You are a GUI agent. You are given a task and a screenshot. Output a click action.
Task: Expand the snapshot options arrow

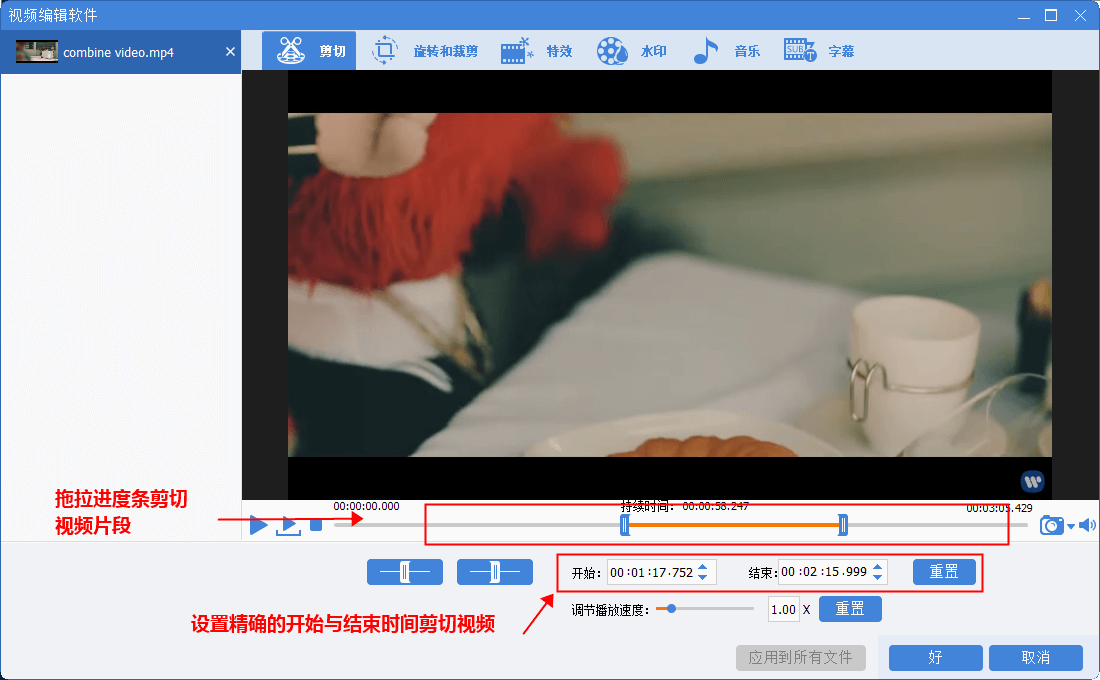(x=1071, y=526)
